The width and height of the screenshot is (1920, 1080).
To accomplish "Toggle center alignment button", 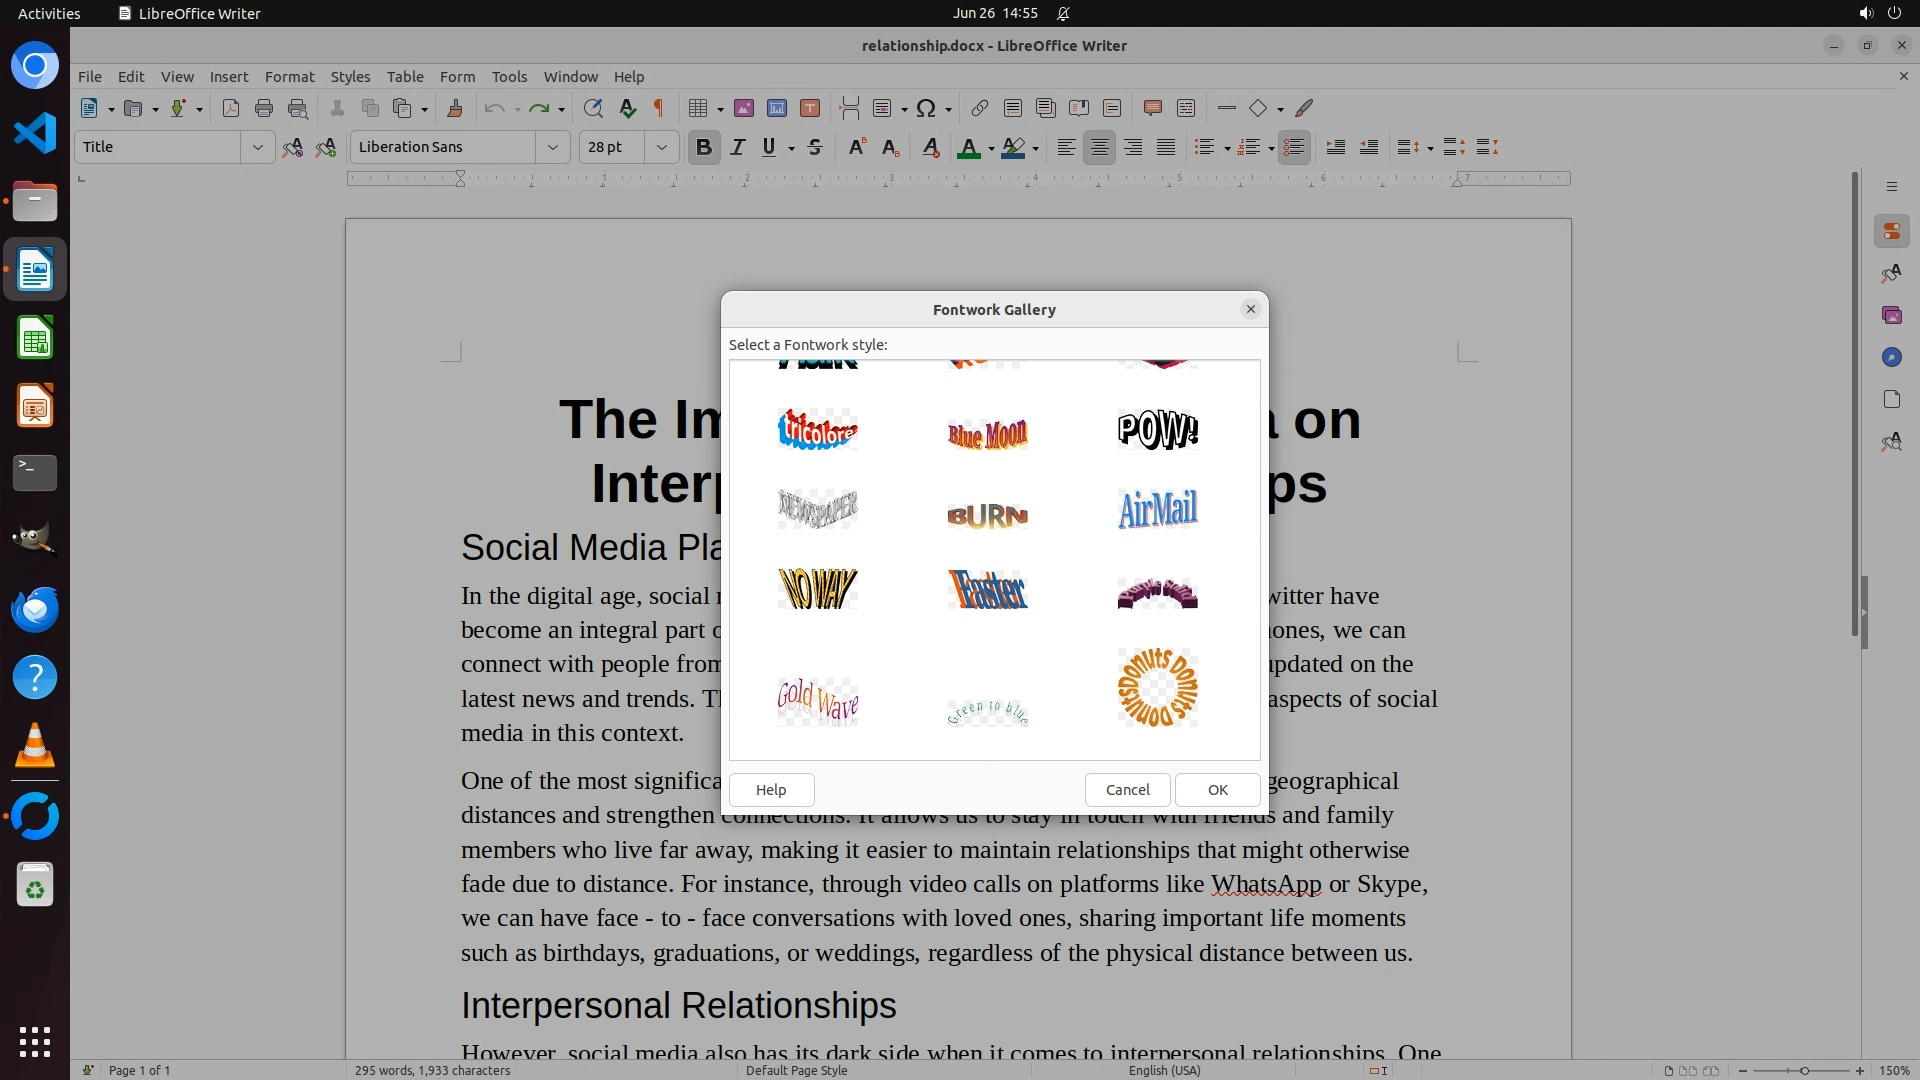I will 1099,147.
